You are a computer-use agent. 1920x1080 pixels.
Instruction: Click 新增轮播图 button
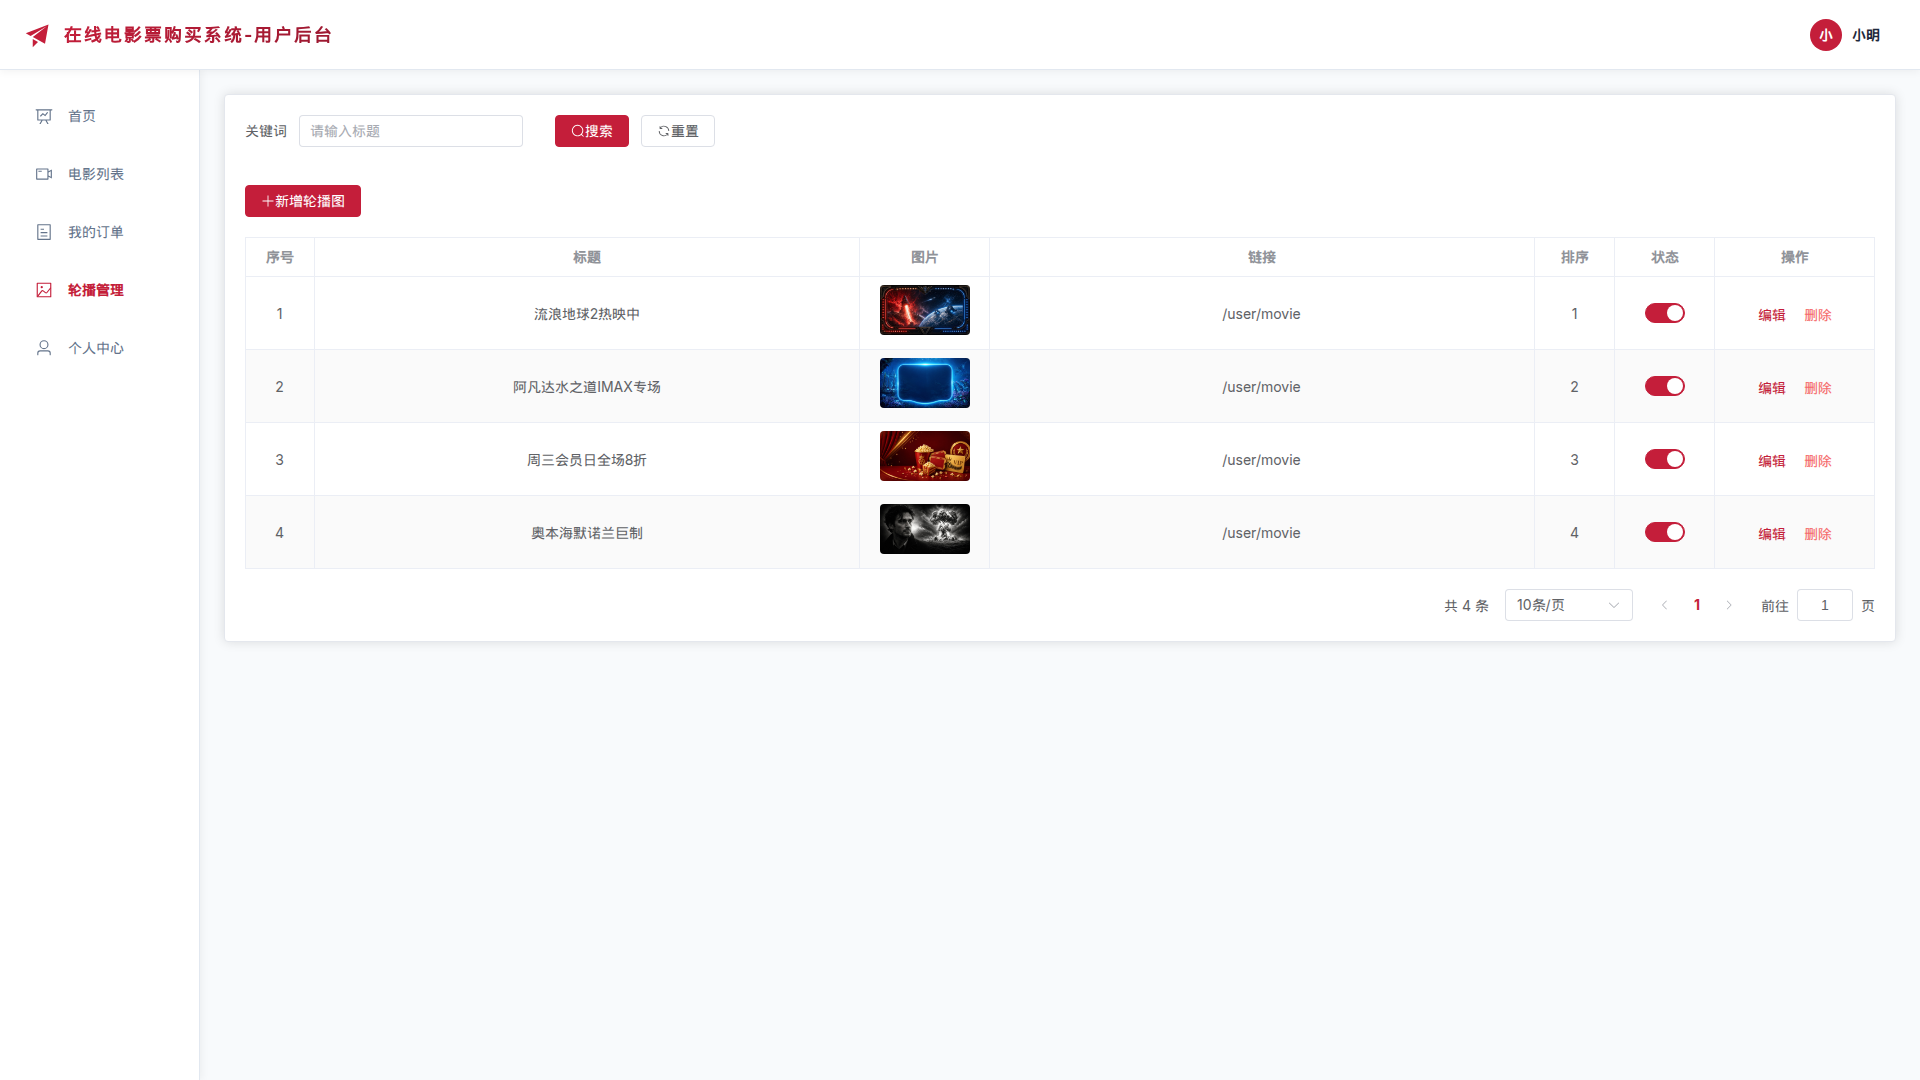(303, 201)
